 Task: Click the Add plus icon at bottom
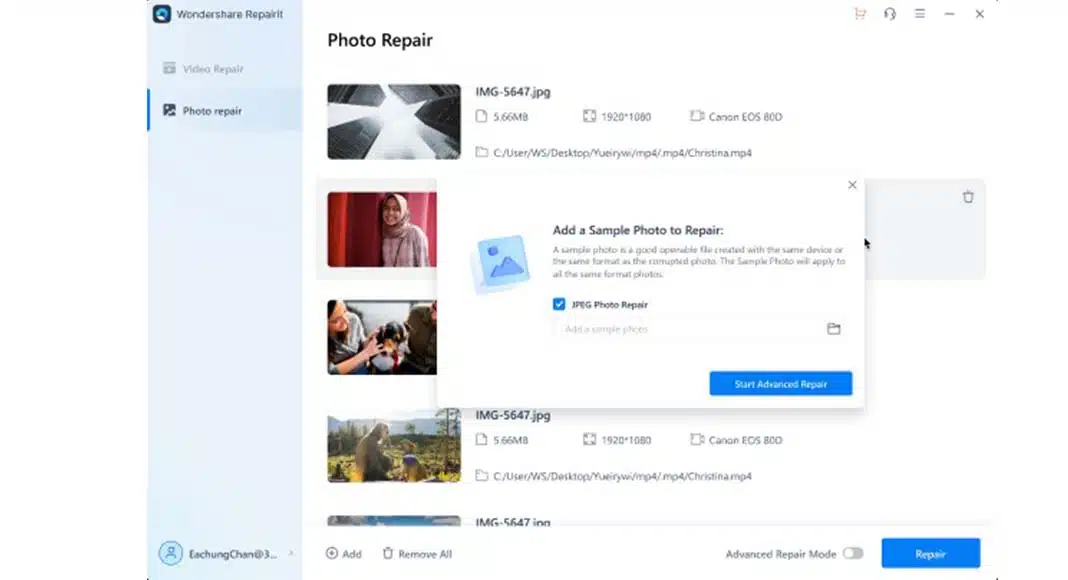tap(330, 552)
